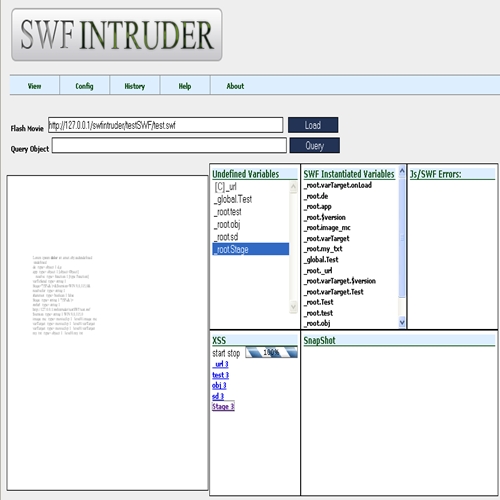The width and height of the screenshot is (500, 500).
Task: Open the Help menu
Action: 185,86
